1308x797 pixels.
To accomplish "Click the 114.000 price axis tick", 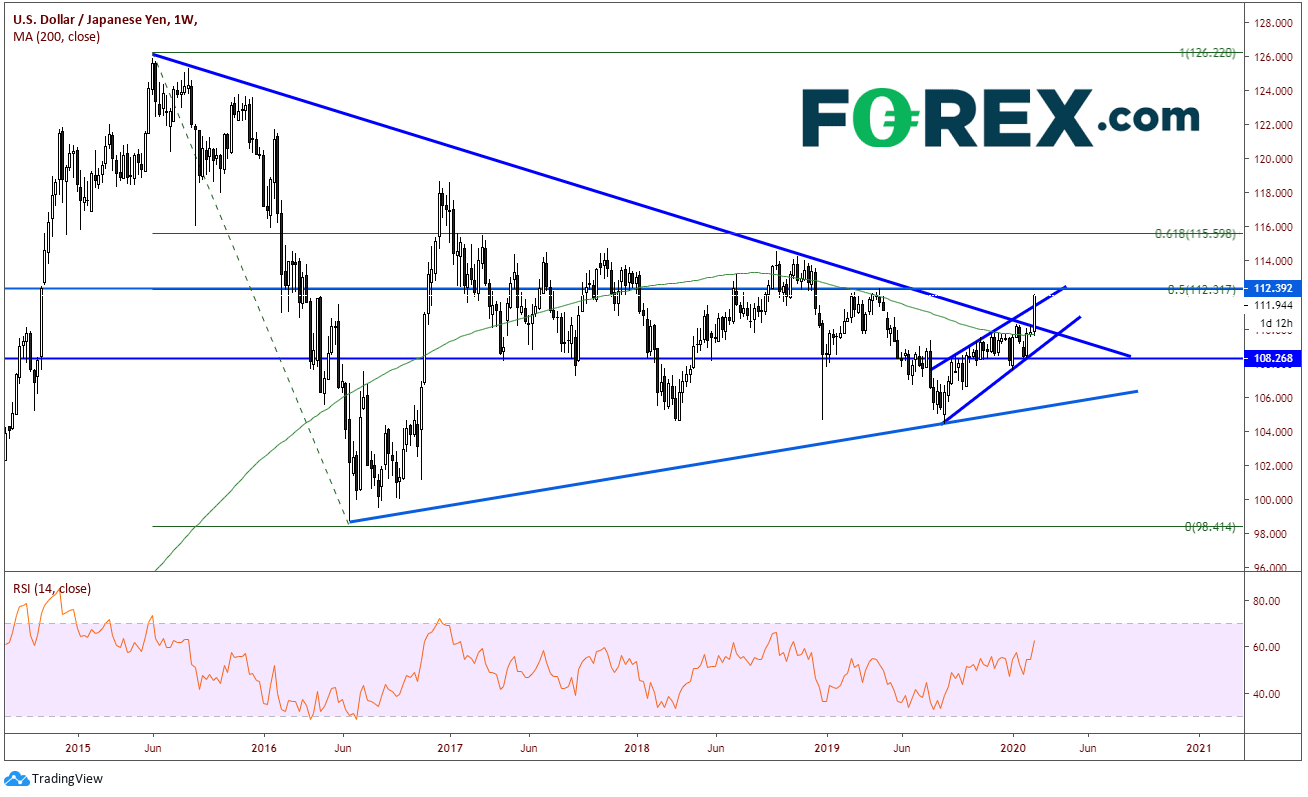I will (1273, 261).
